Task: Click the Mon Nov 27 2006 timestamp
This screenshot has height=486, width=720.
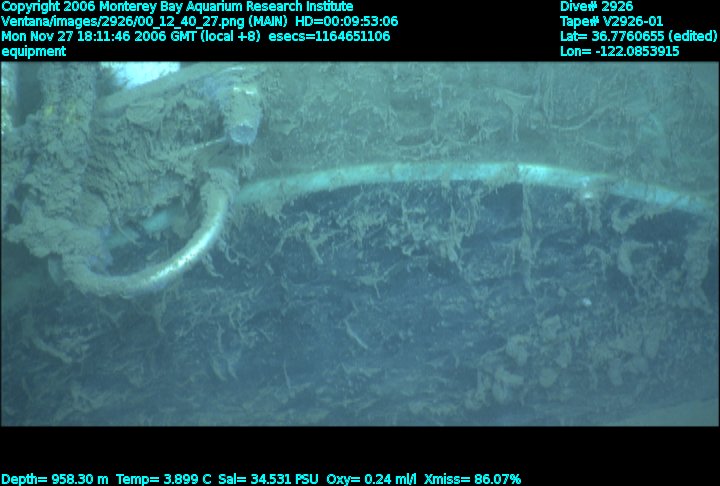Action: coord(131,36)
